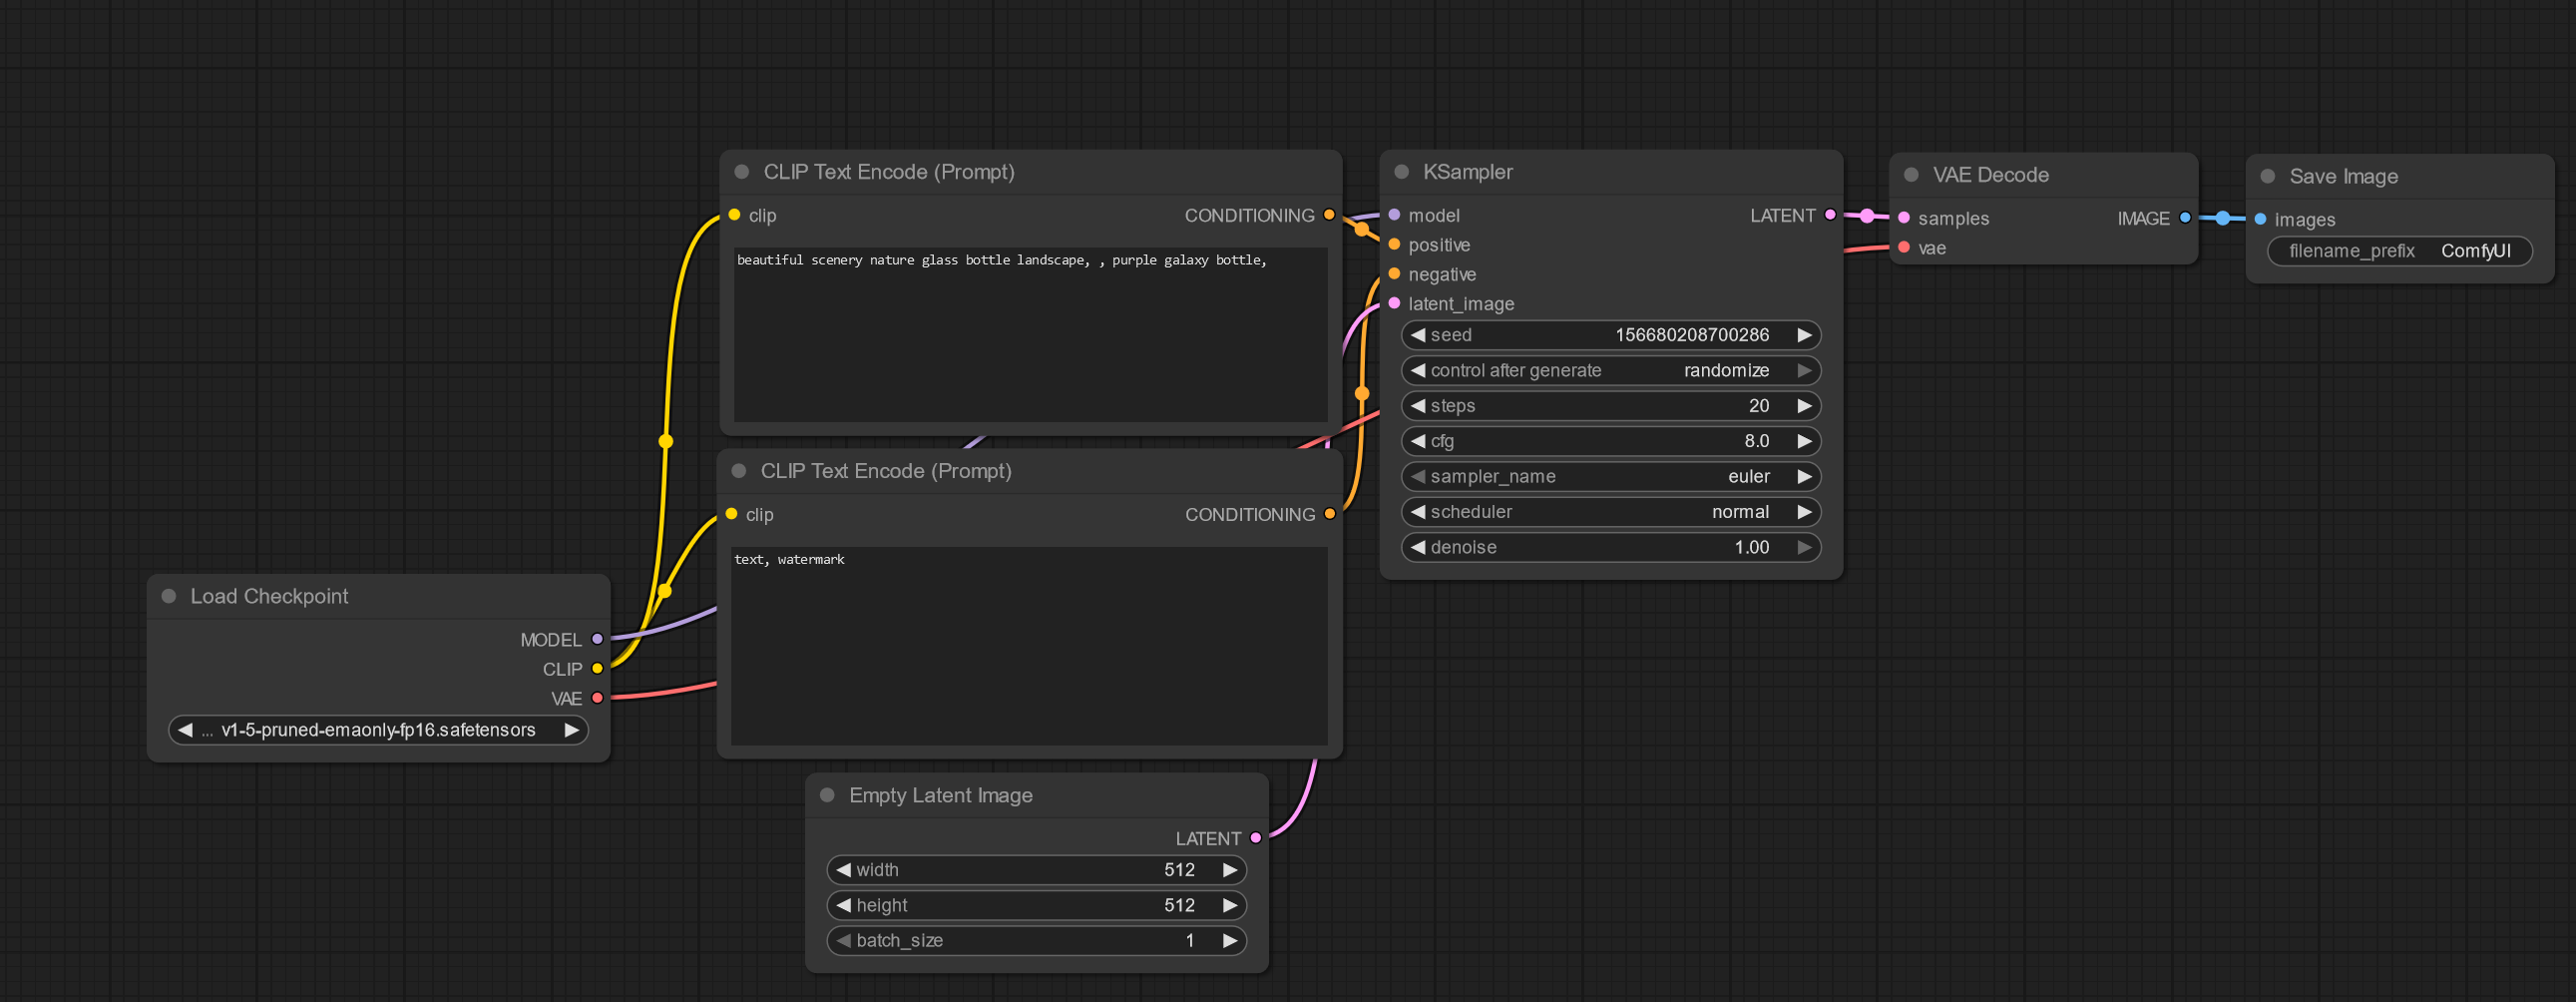This screenshot has height=1002, width=2576.
Task: Open the checkpoint selector showing v1-5-pruned-emaonly-fp16
Action: 378,730
